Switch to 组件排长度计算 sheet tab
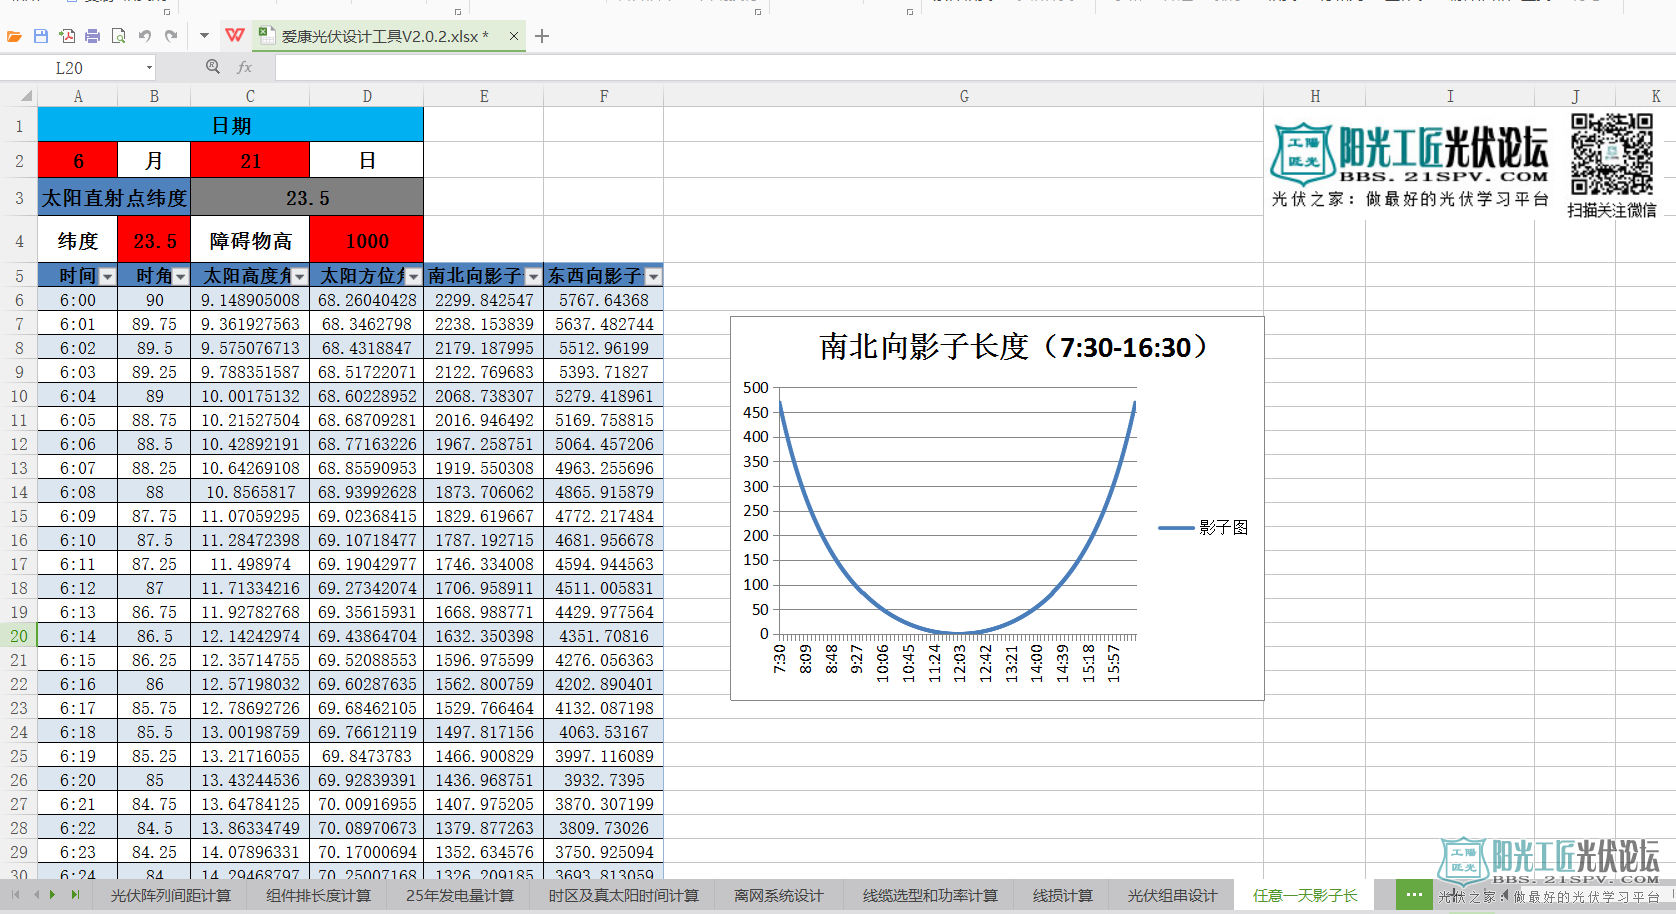The image size is (1676, 914). pos(319,896)
